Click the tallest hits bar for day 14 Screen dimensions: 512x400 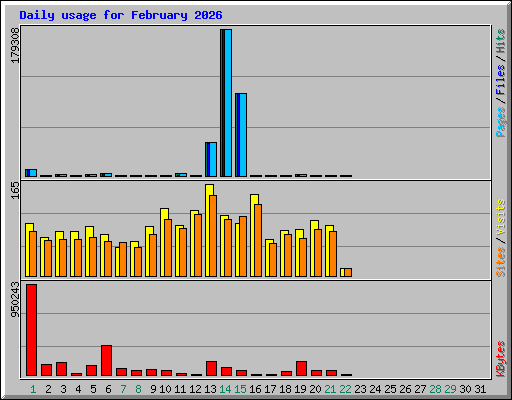coord(226,103)
